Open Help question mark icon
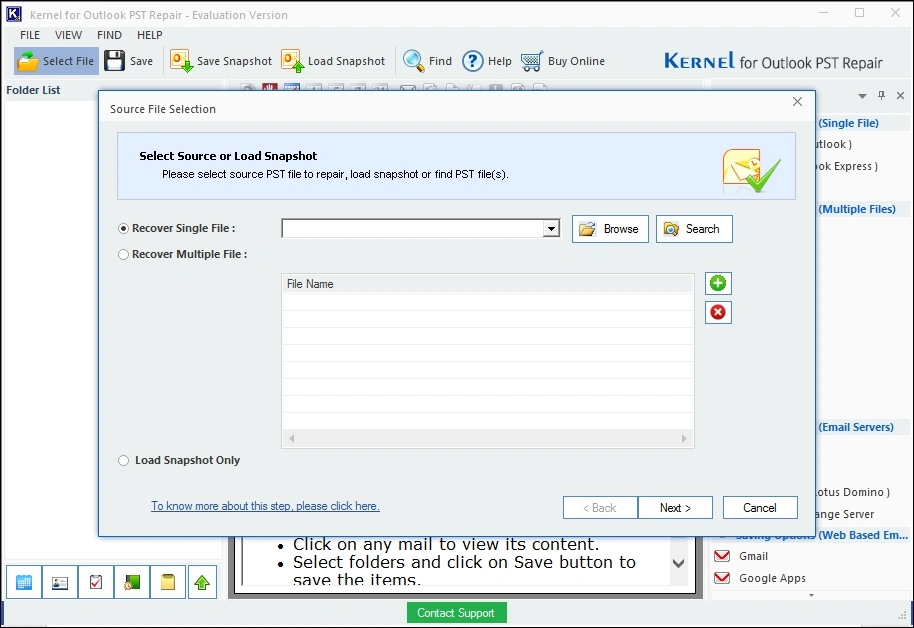914x628 pixels. coord(473,61)
